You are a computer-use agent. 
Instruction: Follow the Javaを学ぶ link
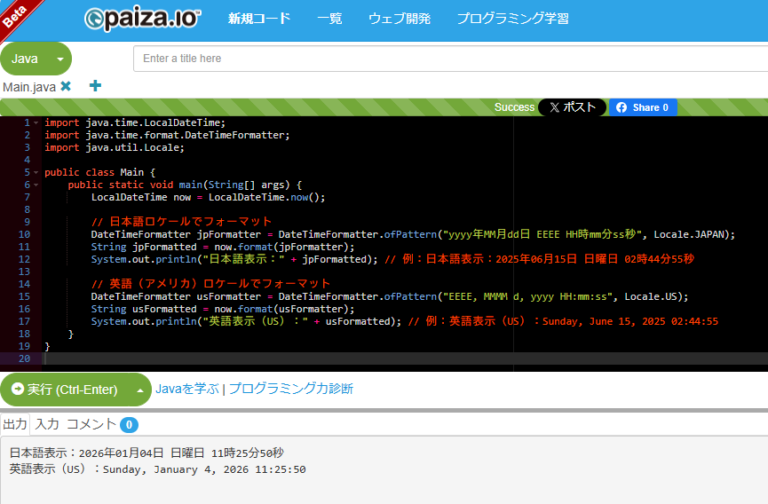click(x=187, y=389)
